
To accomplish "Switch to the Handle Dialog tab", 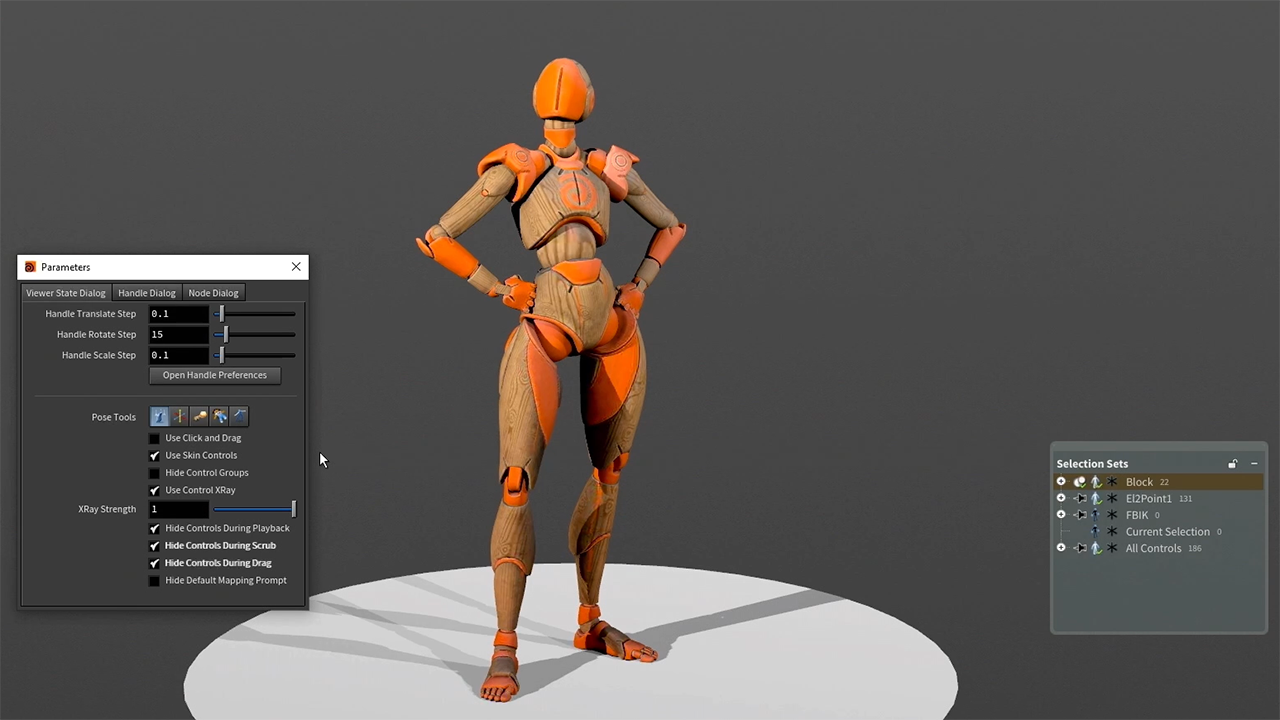I will coord(146,293).
